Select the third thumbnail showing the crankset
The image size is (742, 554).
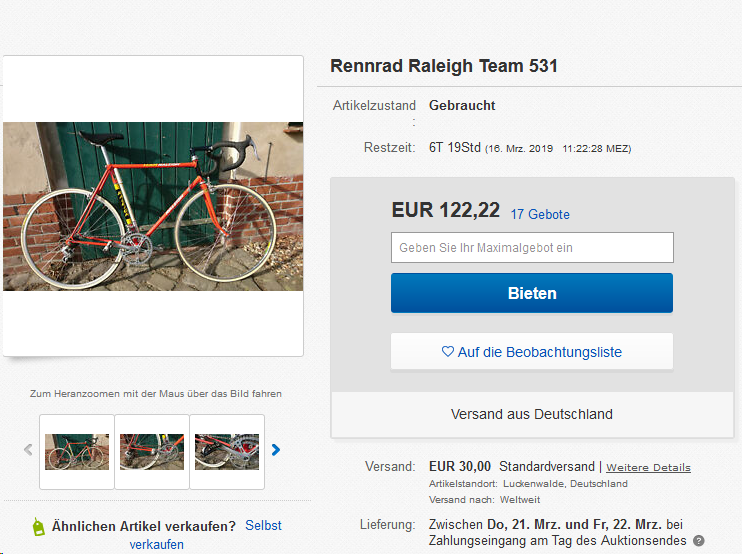click(227, 451)
